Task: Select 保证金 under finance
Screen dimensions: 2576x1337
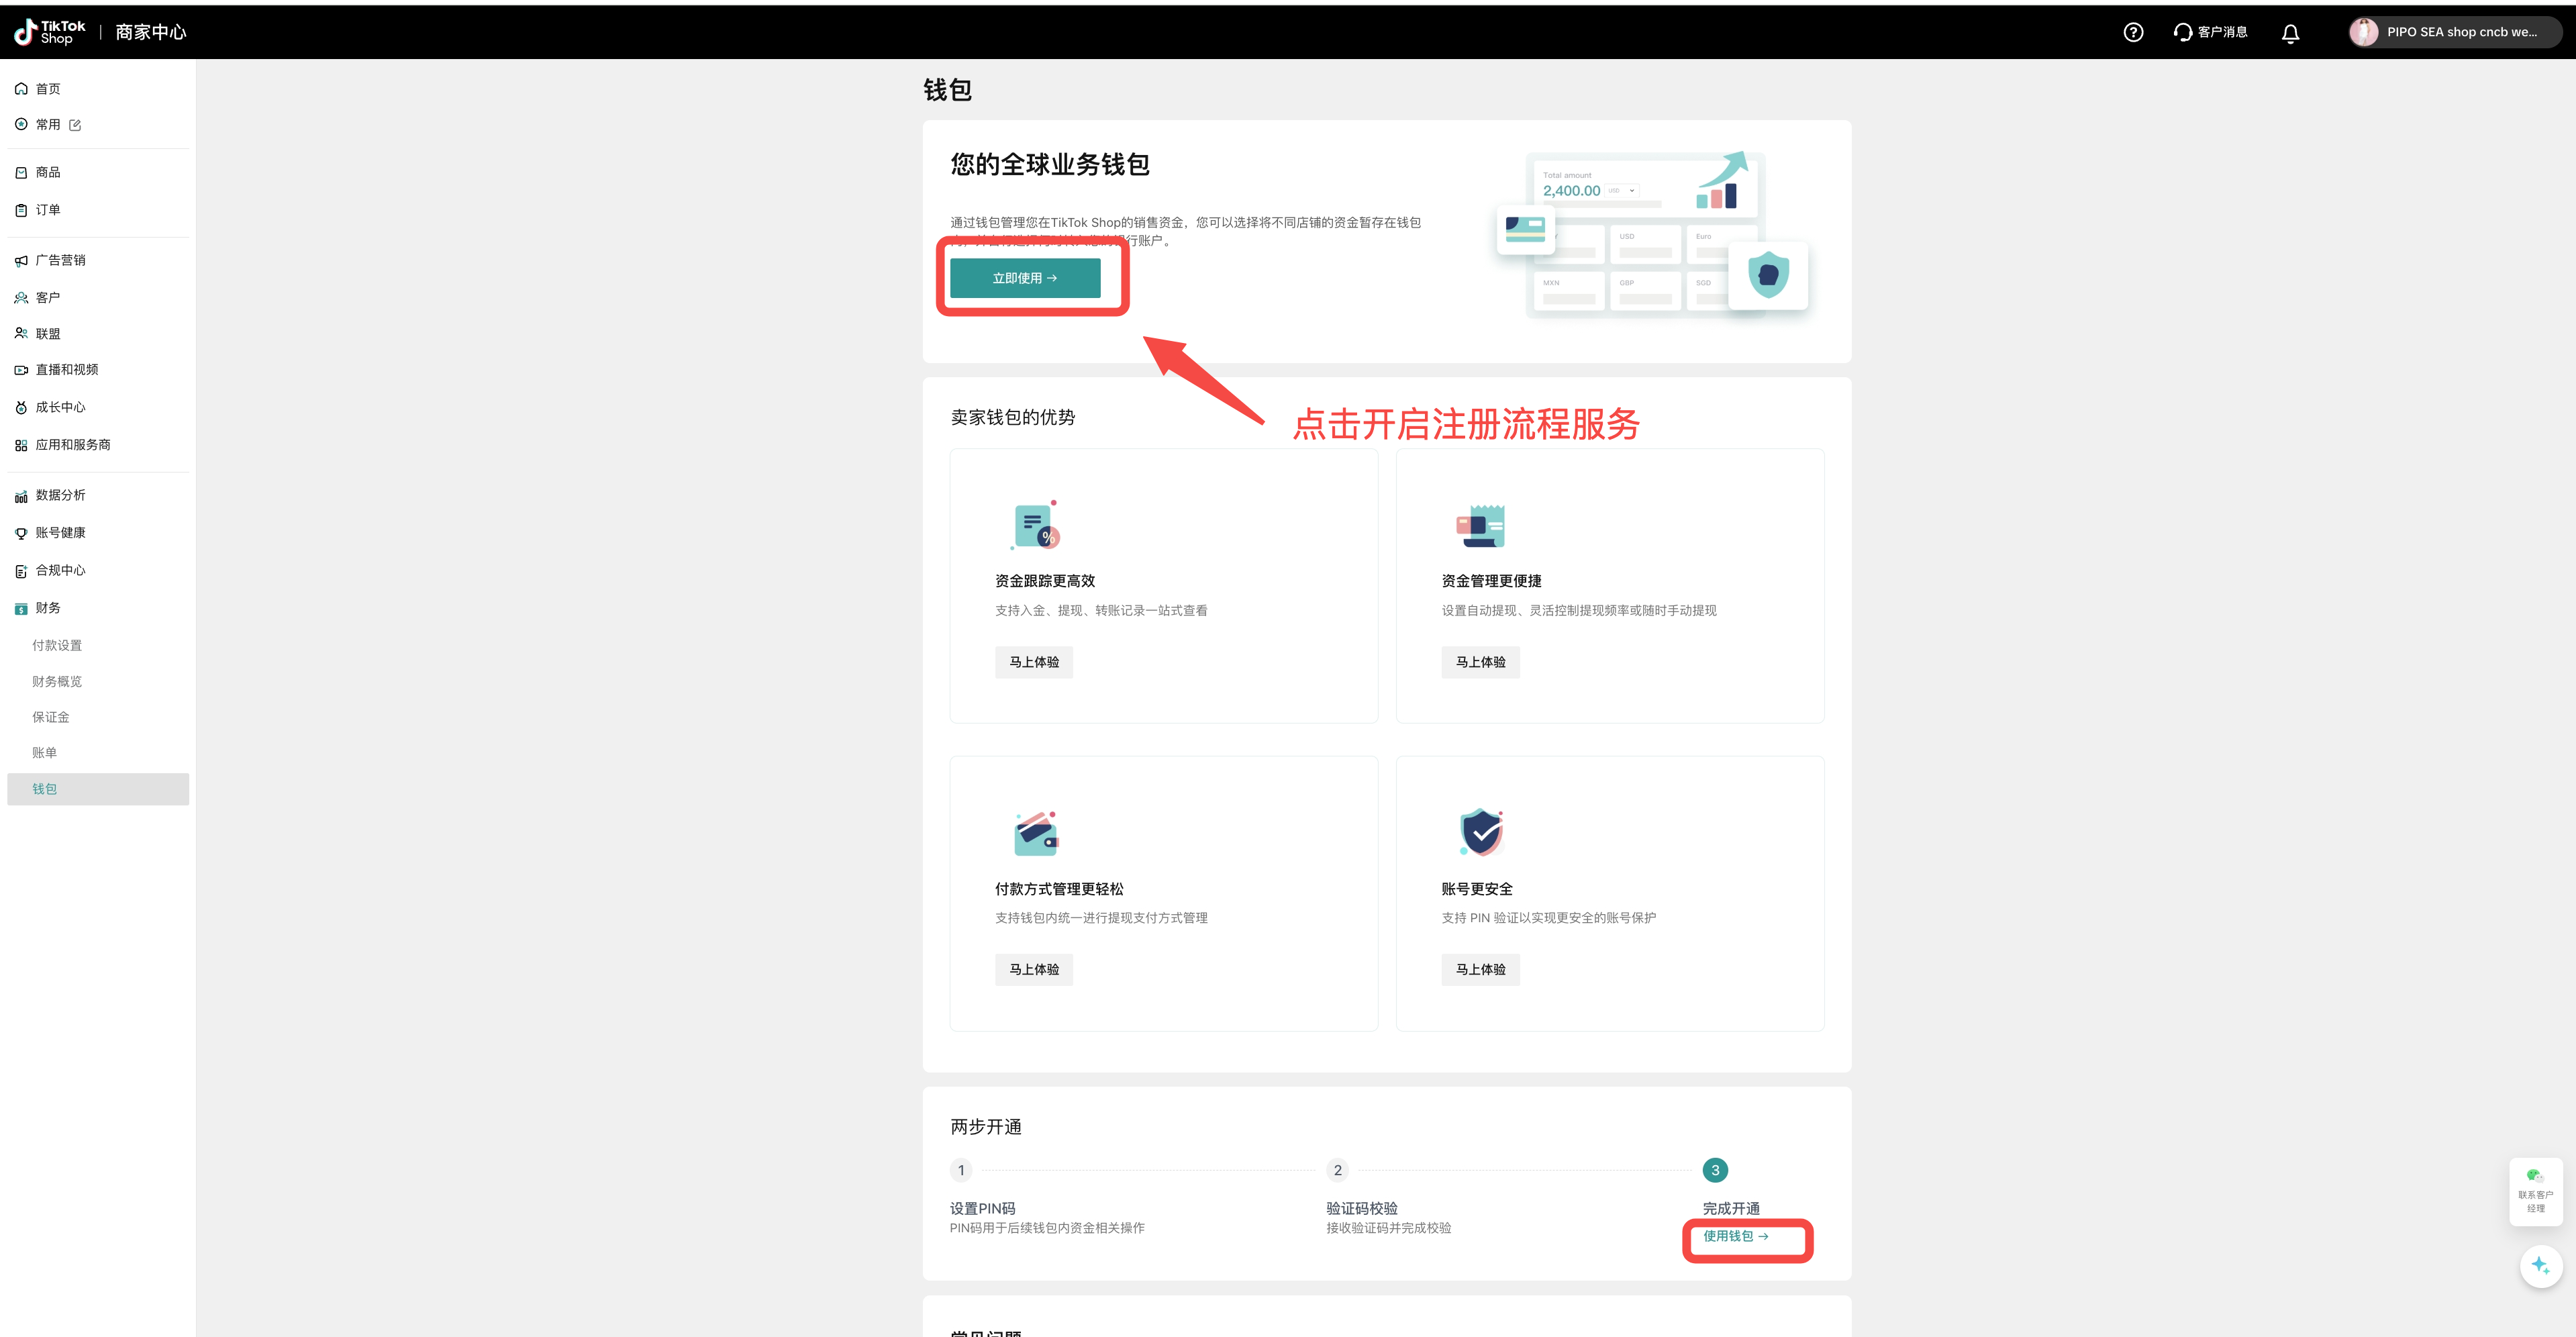Action: point(50,717)
